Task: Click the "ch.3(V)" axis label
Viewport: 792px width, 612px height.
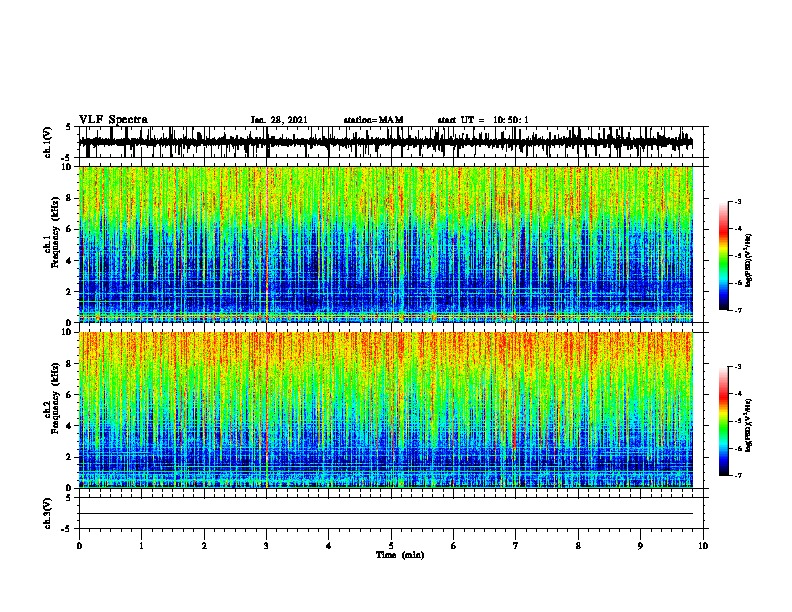Action: [47, 513]
